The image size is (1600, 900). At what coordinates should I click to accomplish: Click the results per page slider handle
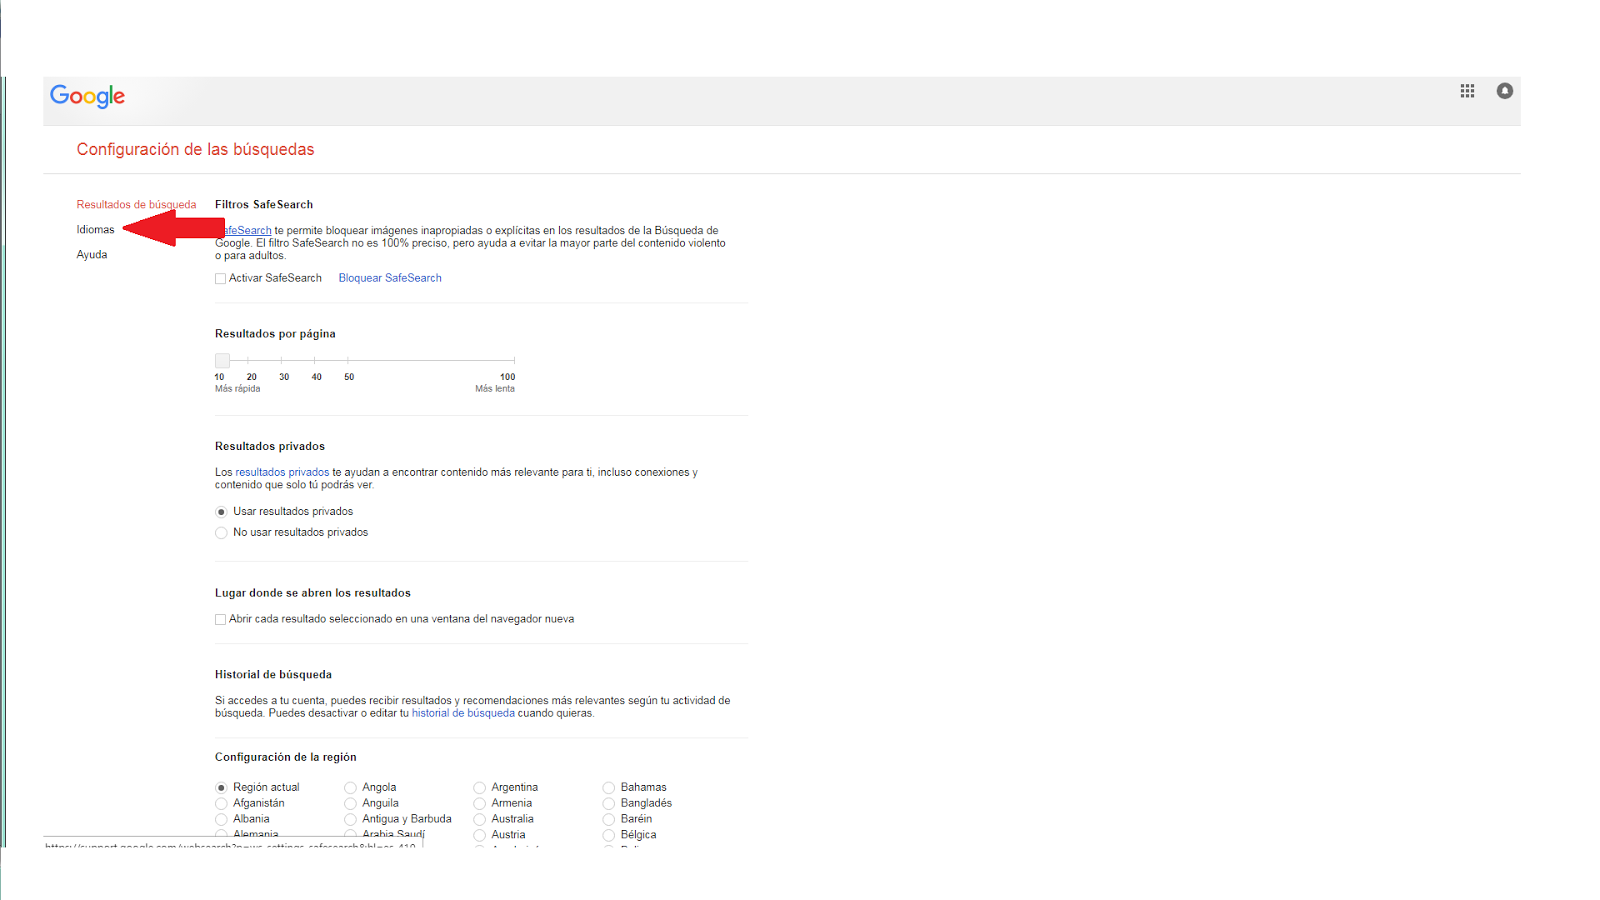click(x=222, y=360)
